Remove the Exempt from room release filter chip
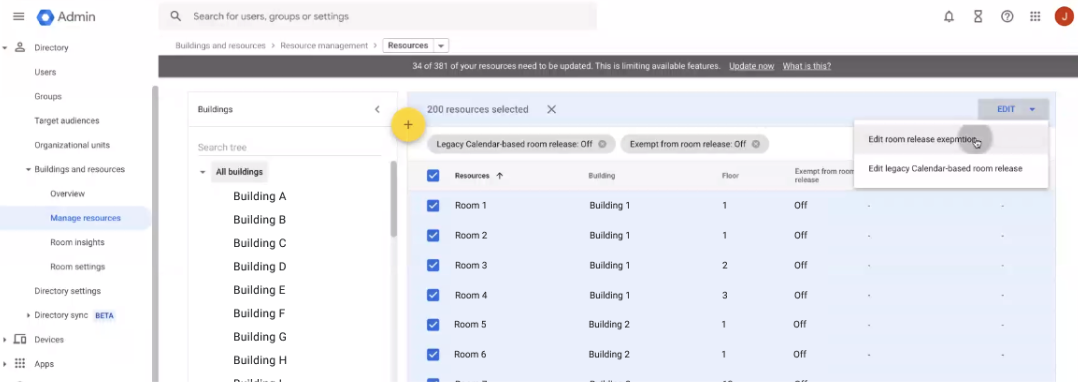Screen dimensions: 1078x383 tap(756, 144)
